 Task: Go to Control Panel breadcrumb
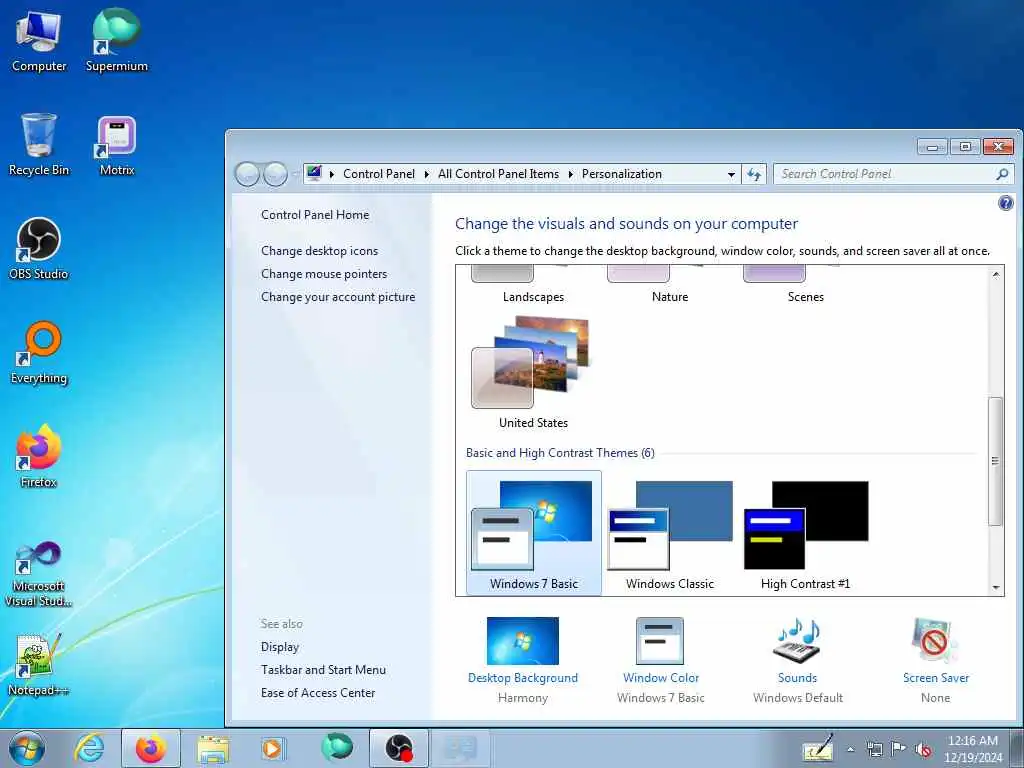379,174
